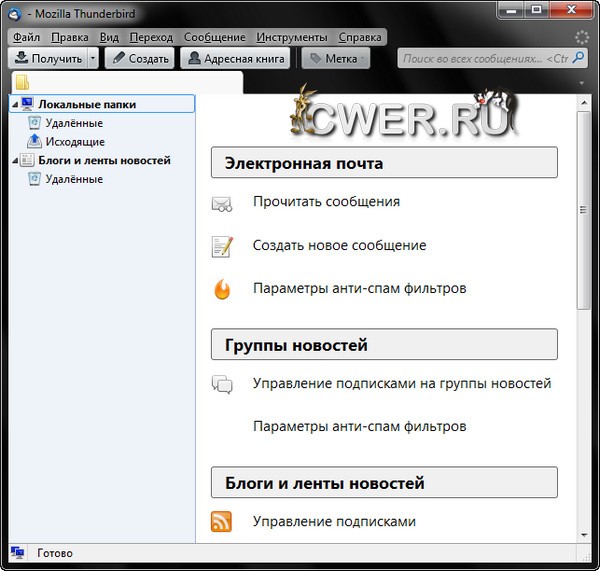Click the notepad icon beside Создать новое сообщение
Image resolution: width=600 pixels, height=571 pixels.
coord(222,246)
